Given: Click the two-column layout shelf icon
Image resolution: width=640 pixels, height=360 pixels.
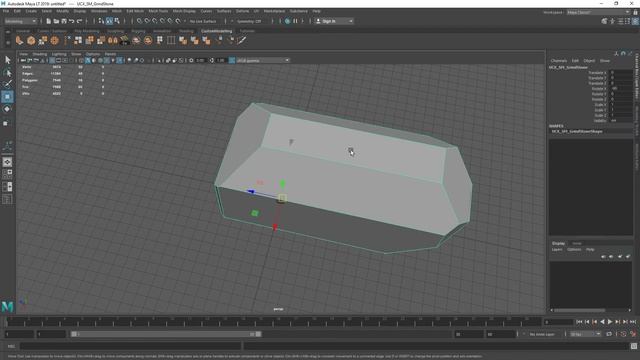Looking at the screenshot, I should [171, 40].
